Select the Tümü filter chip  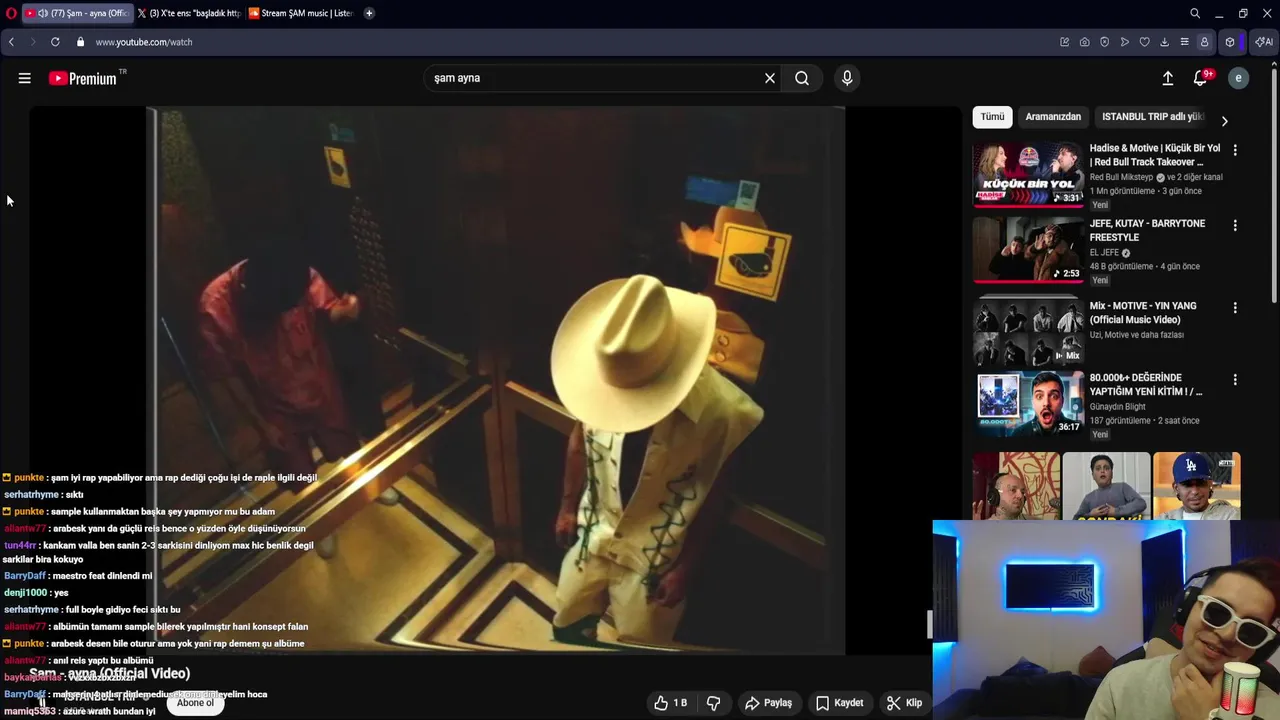click(992, 117)
